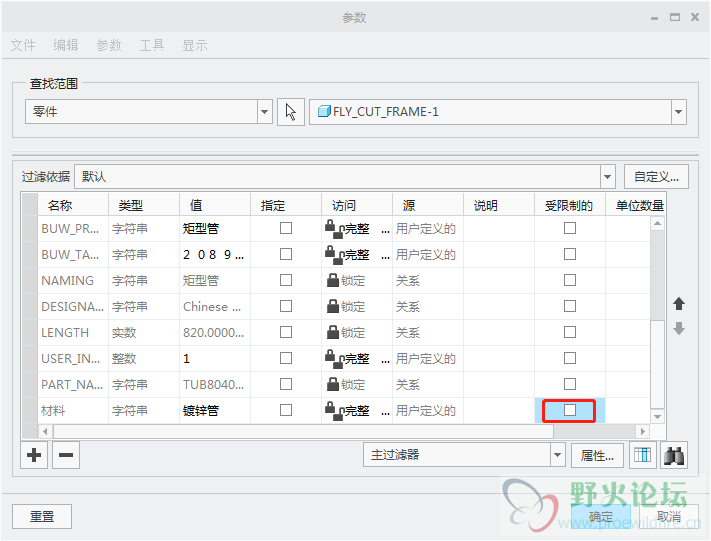Toggle 受限制的 checkbox for BUW_TA... row
711x541 pixels.
coord(570,254)
